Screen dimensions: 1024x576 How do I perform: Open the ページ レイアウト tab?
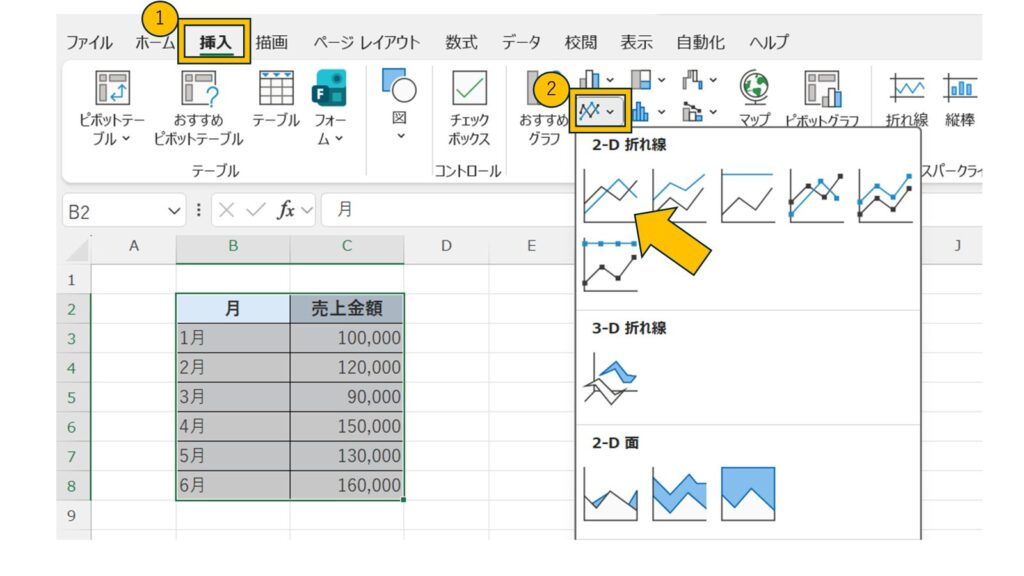[366, 43]
